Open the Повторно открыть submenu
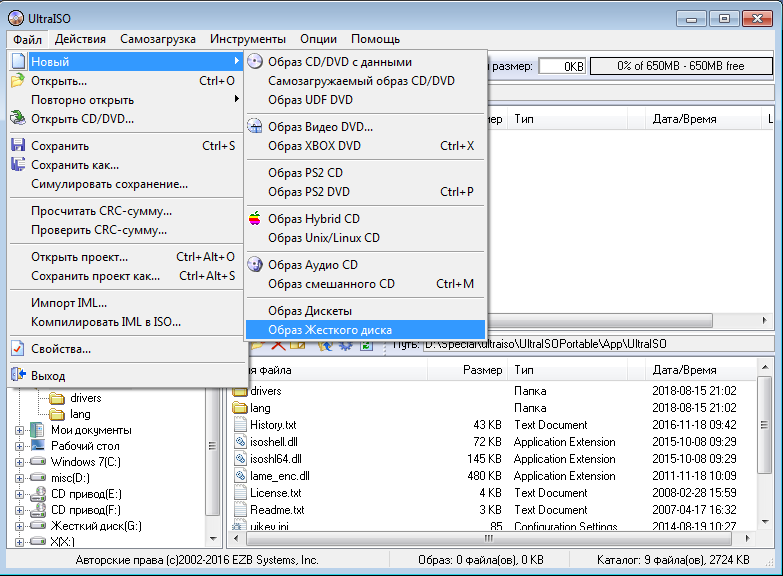783x576 pixels. click(126, 99)
